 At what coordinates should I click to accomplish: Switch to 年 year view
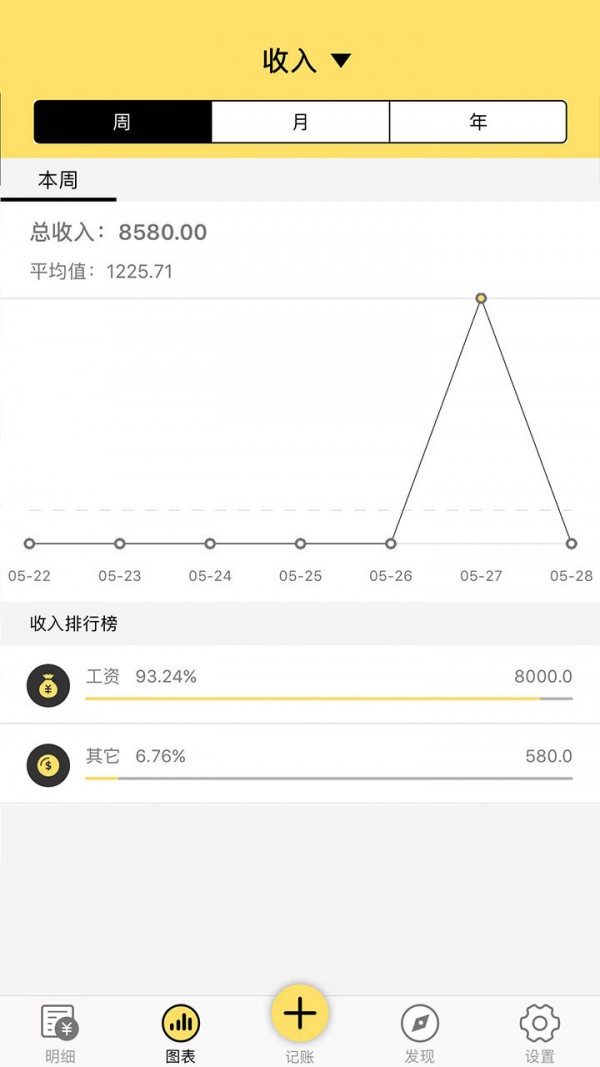click(478, 122)
